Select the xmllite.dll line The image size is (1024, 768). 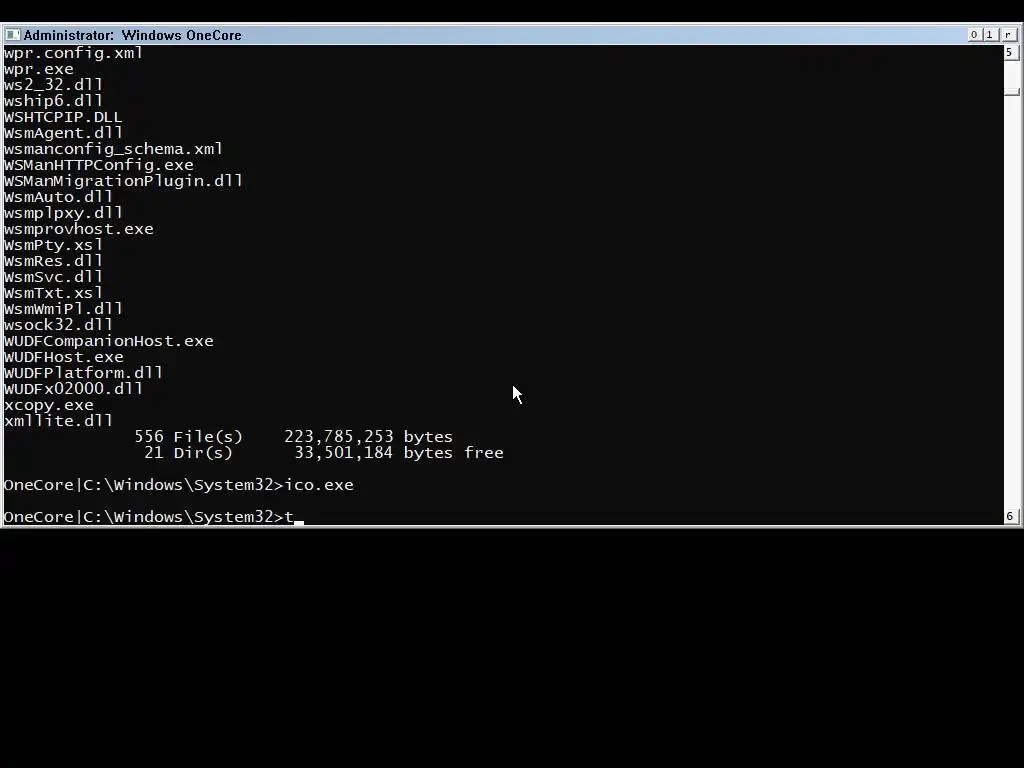tap(59, 421)
